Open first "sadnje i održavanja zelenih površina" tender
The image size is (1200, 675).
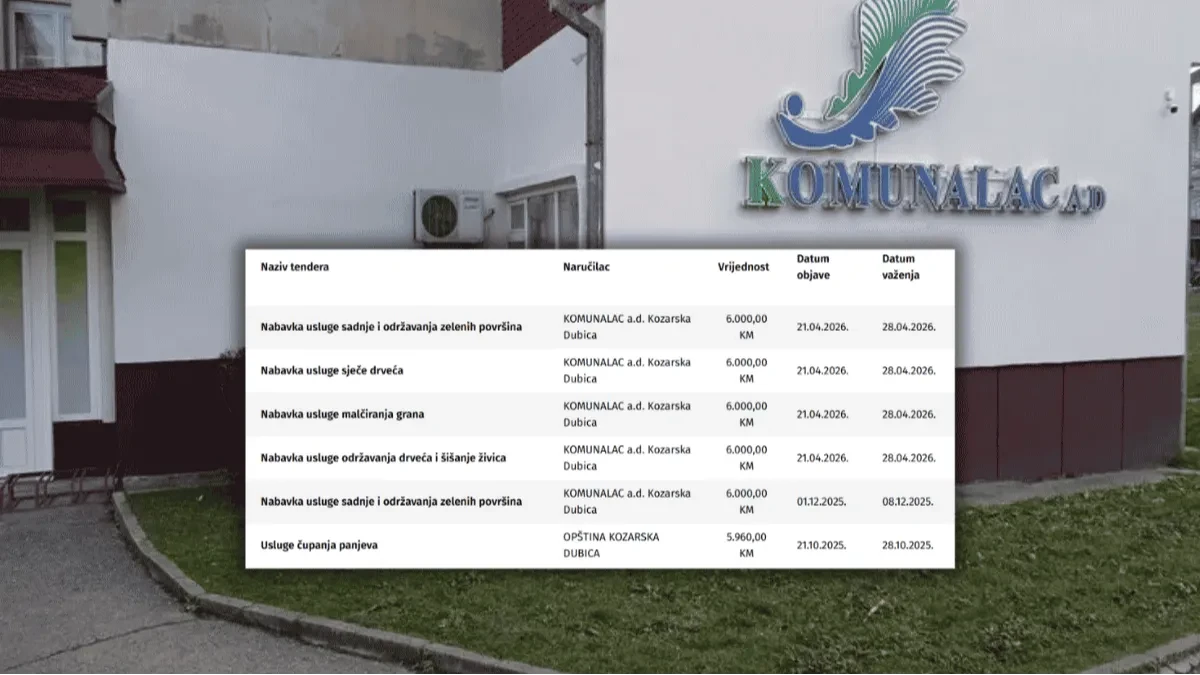tap(391, 326)
